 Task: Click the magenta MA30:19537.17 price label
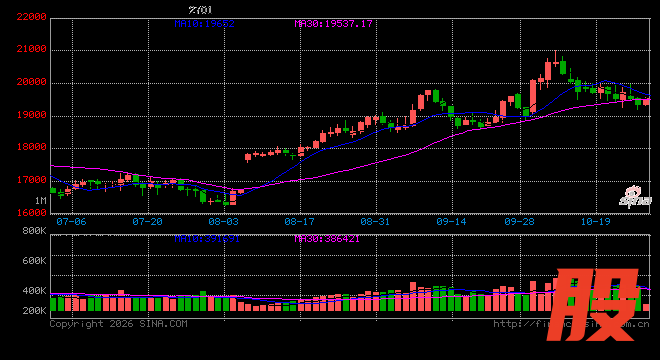point(333,24)
